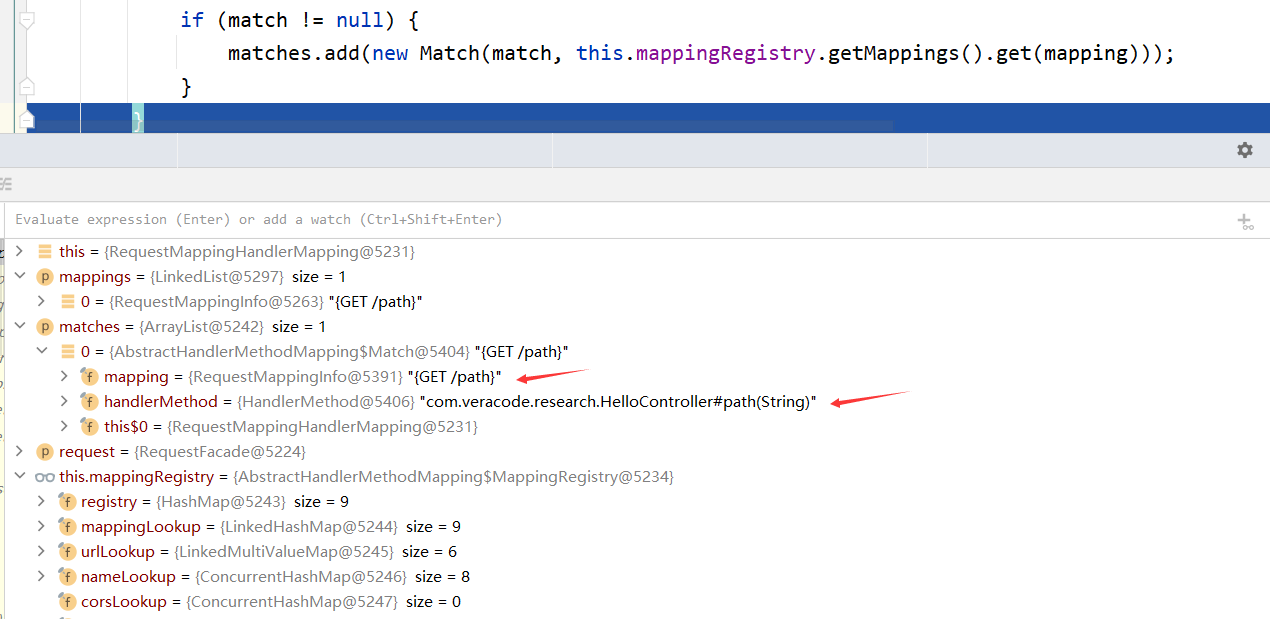Click the mappingRegistry field reference in code
1270x619 pixels.
724,53
